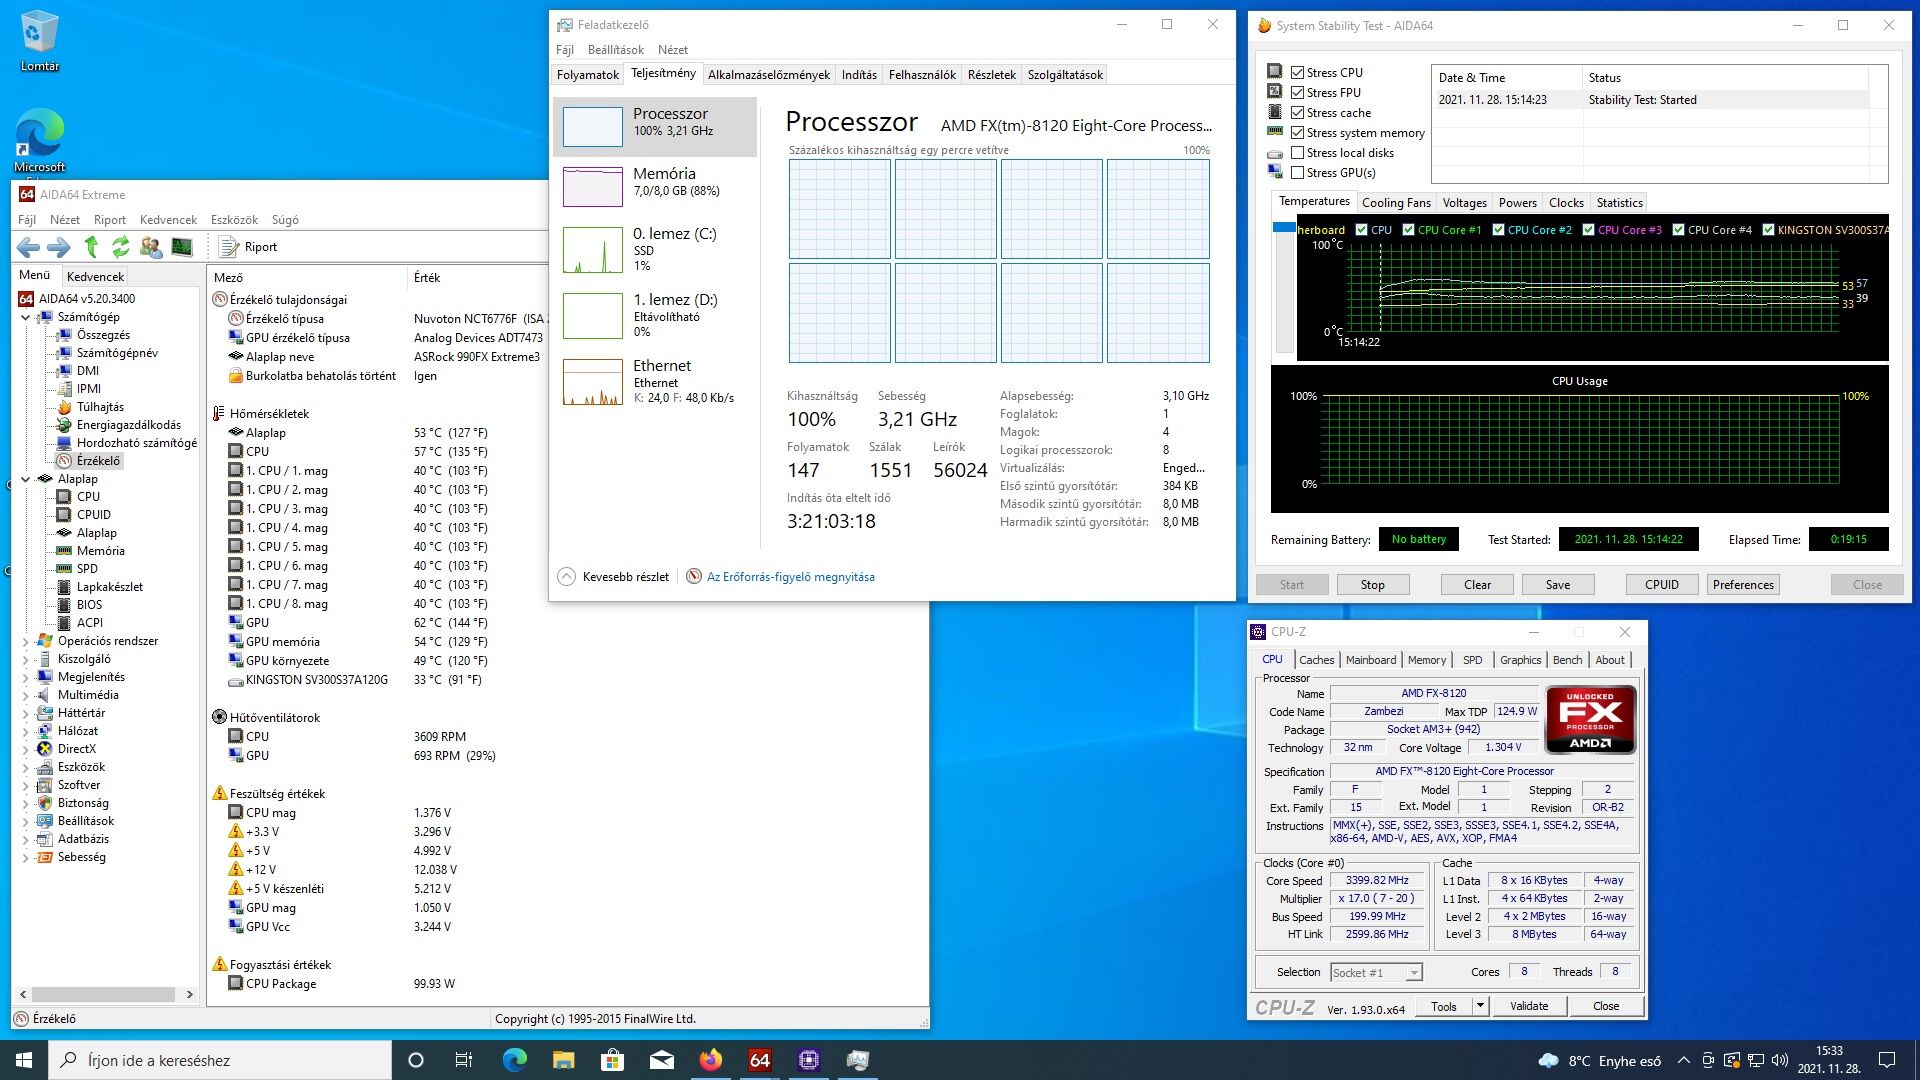Uncheck Stress cache checkbox
This screenshot has width=1920, height=1080.
[x=1297, y=112]
